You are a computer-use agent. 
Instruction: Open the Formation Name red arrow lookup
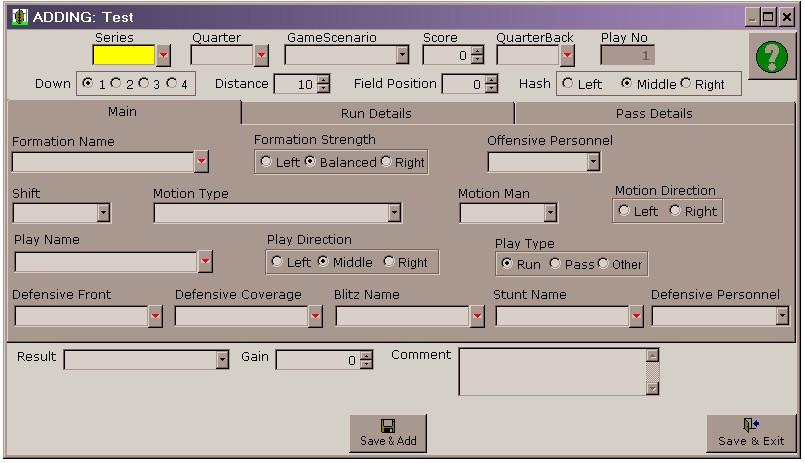(x=201, y=162)
